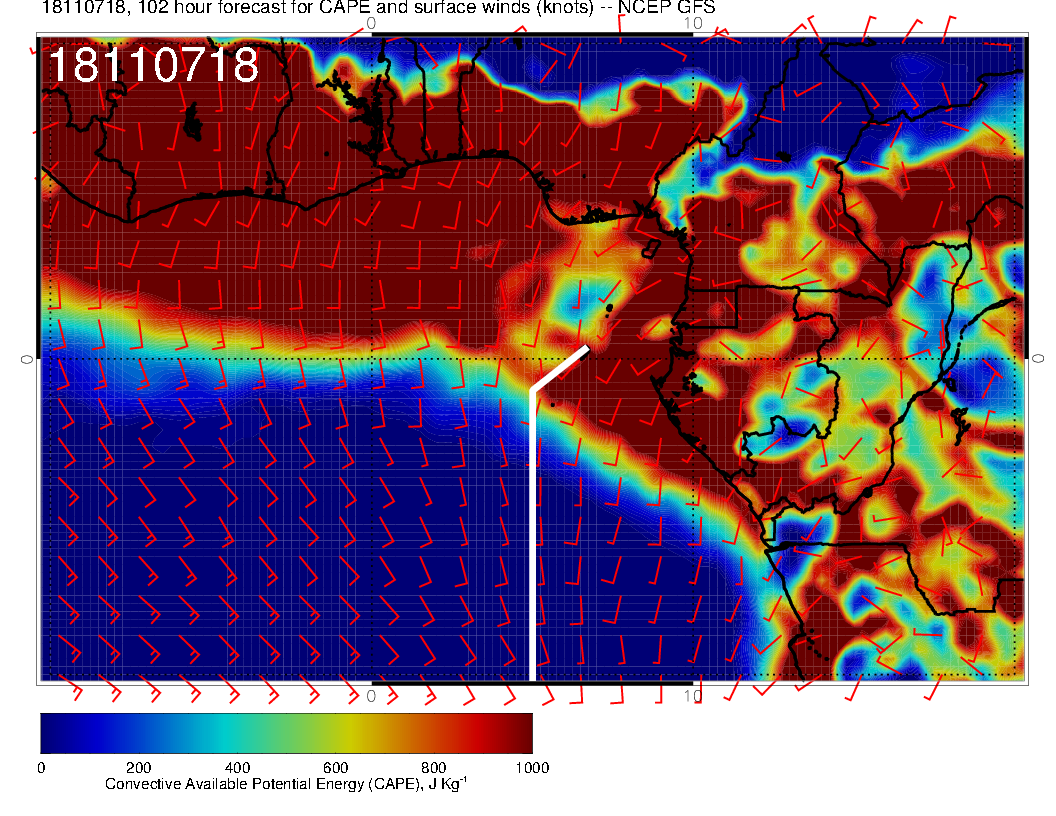Click the bottom axis longitude 10 label

692,695
